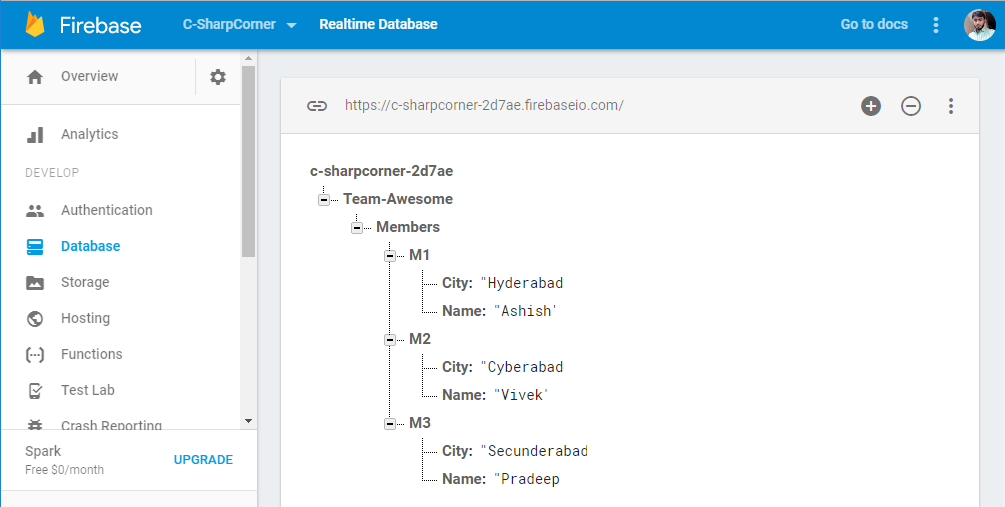This screenshot has height=507, width=1005.
Task: Click the Functions brackets icon
Action: click(35, 354)
